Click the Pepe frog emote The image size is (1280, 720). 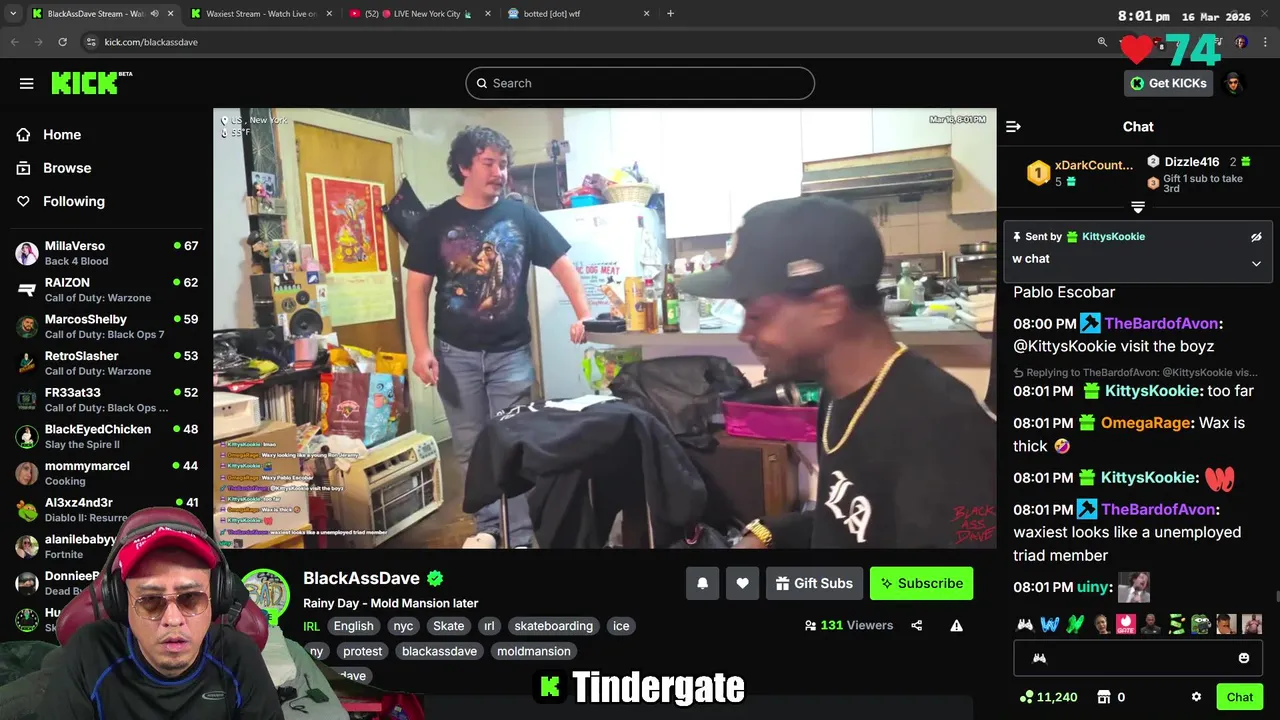1202,624
